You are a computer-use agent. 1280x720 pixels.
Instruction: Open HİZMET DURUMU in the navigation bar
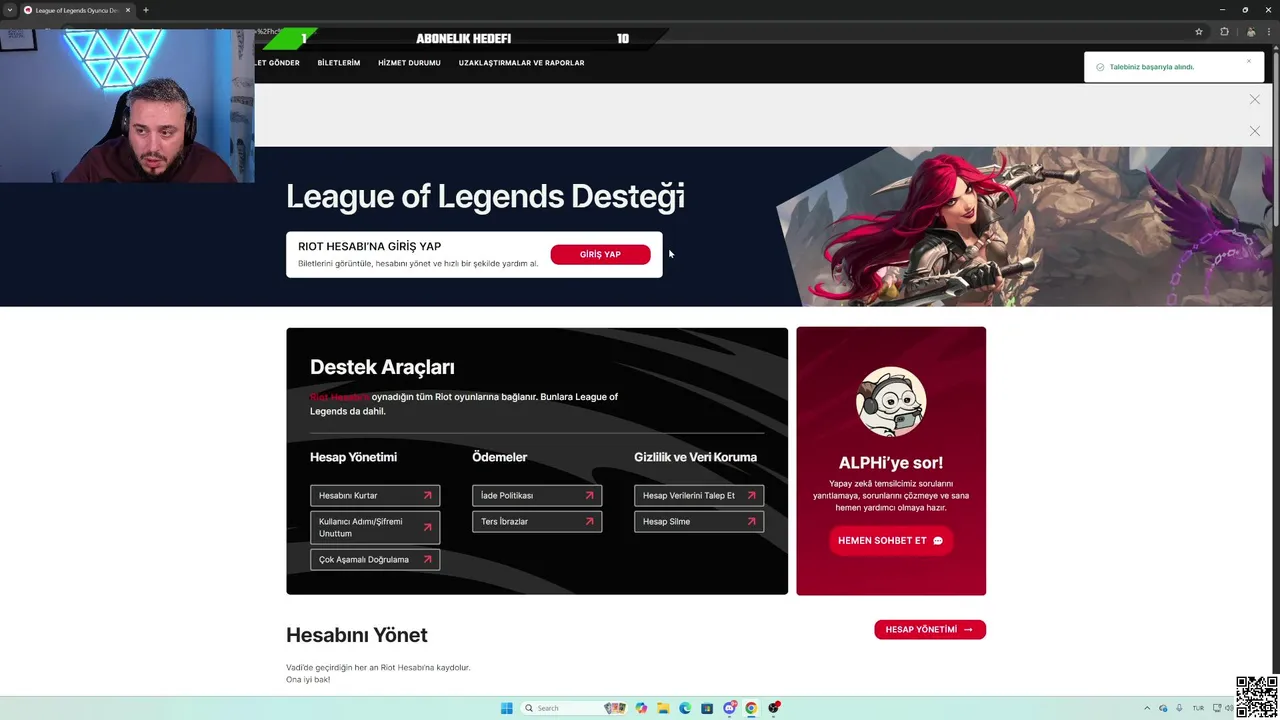click(x=409, y=63)
